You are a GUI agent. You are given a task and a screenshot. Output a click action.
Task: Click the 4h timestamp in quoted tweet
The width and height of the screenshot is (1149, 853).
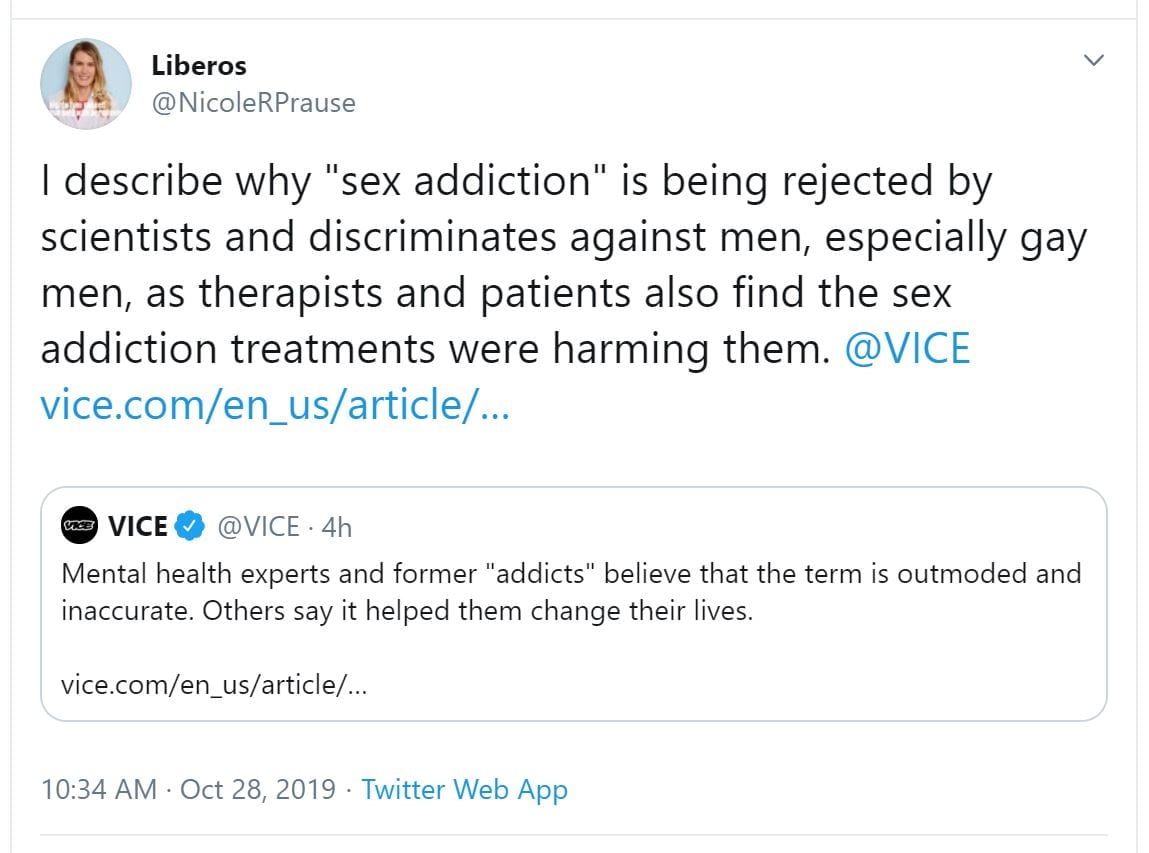coord(337,527)
